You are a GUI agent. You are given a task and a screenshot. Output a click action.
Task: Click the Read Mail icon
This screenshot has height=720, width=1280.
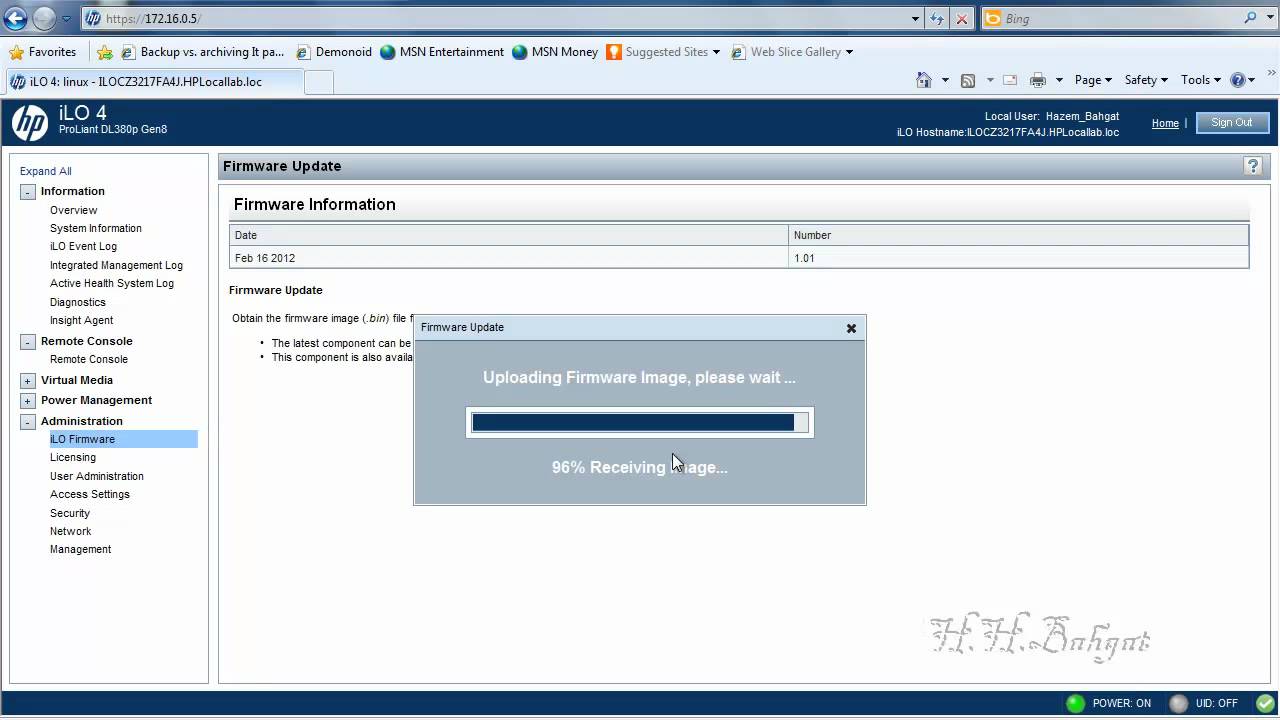tap(1010, 80)
